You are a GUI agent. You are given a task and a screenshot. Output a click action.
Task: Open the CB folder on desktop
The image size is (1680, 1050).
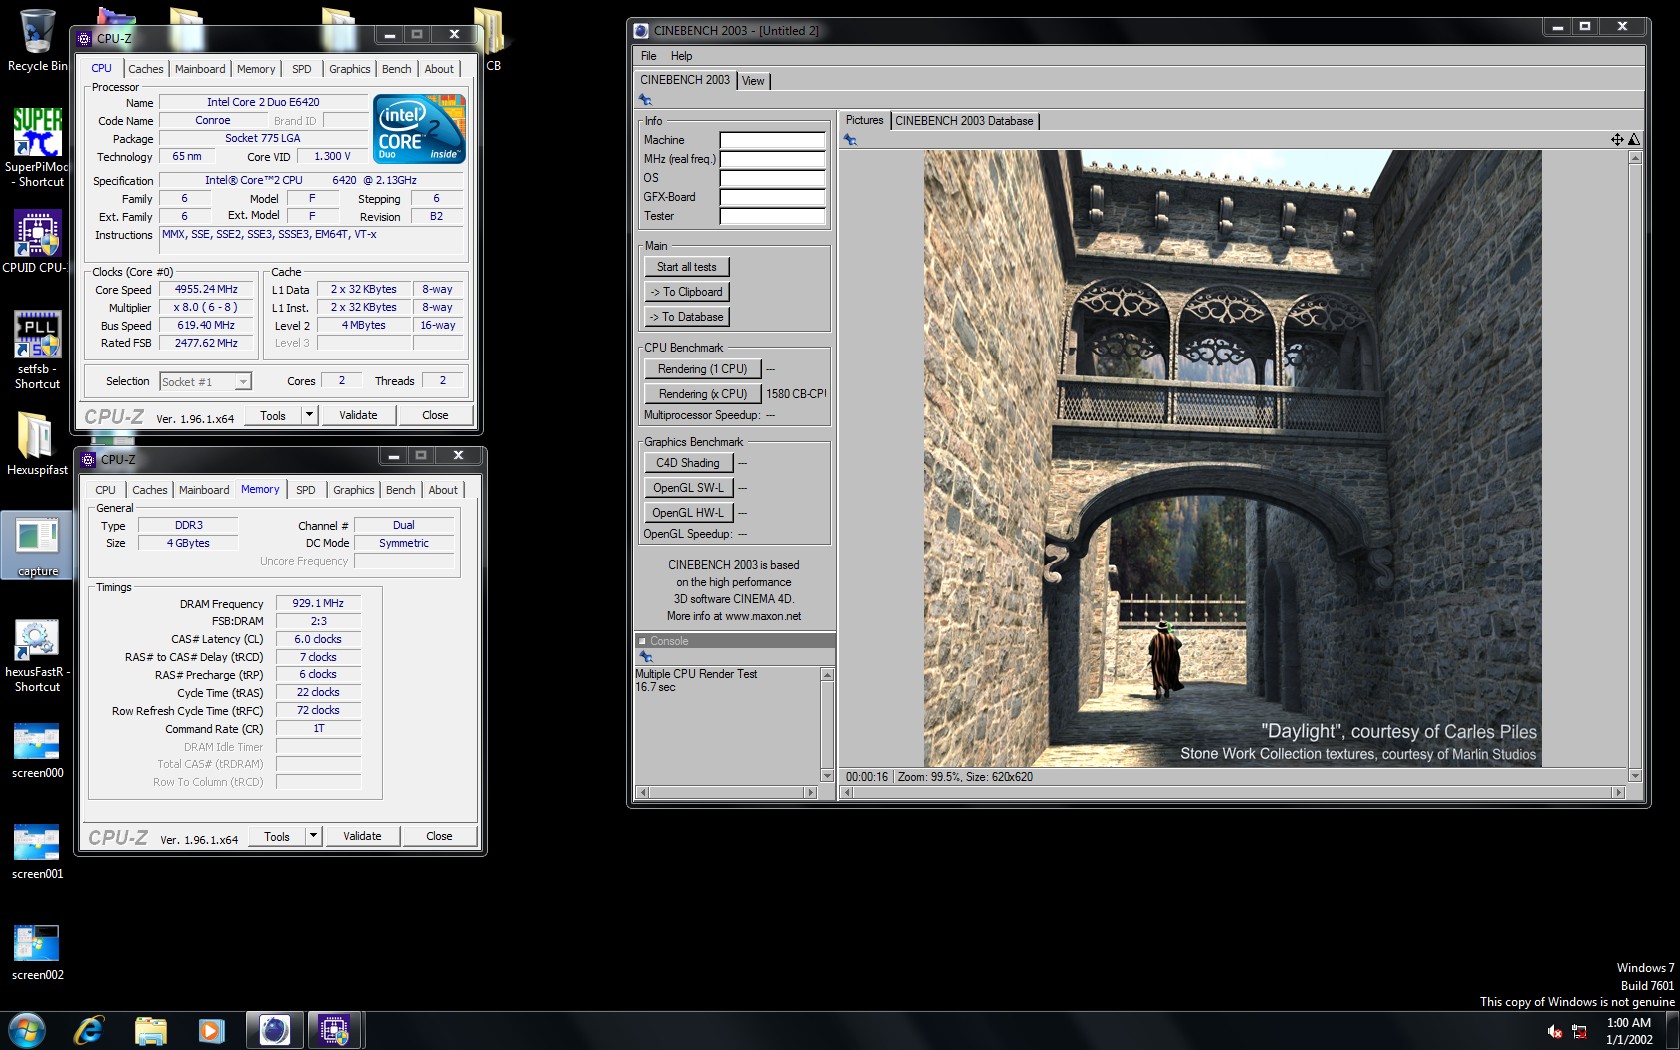tap(491, 40)
